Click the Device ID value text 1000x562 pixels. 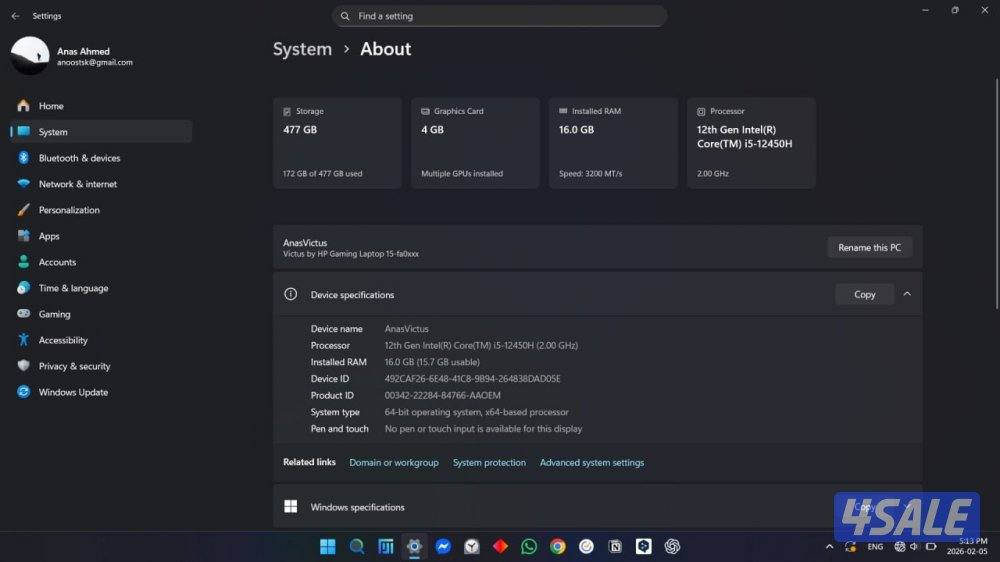coord(473,379)
